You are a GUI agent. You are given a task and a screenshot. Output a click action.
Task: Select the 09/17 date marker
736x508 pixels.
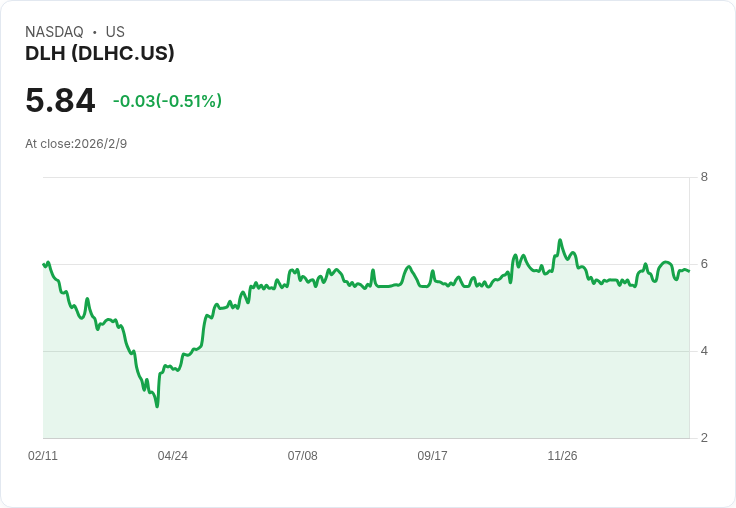(432, 455)
